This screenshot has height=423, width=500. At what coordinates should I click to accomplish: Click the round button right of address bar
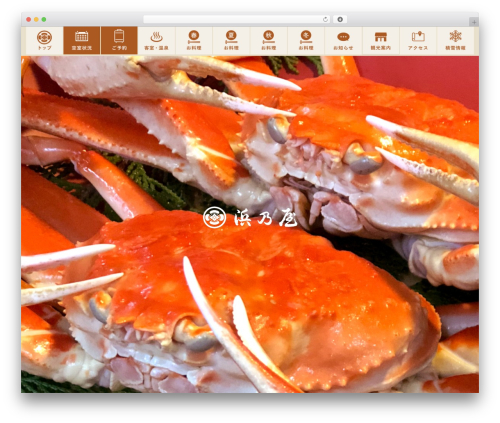pos(340,19)
